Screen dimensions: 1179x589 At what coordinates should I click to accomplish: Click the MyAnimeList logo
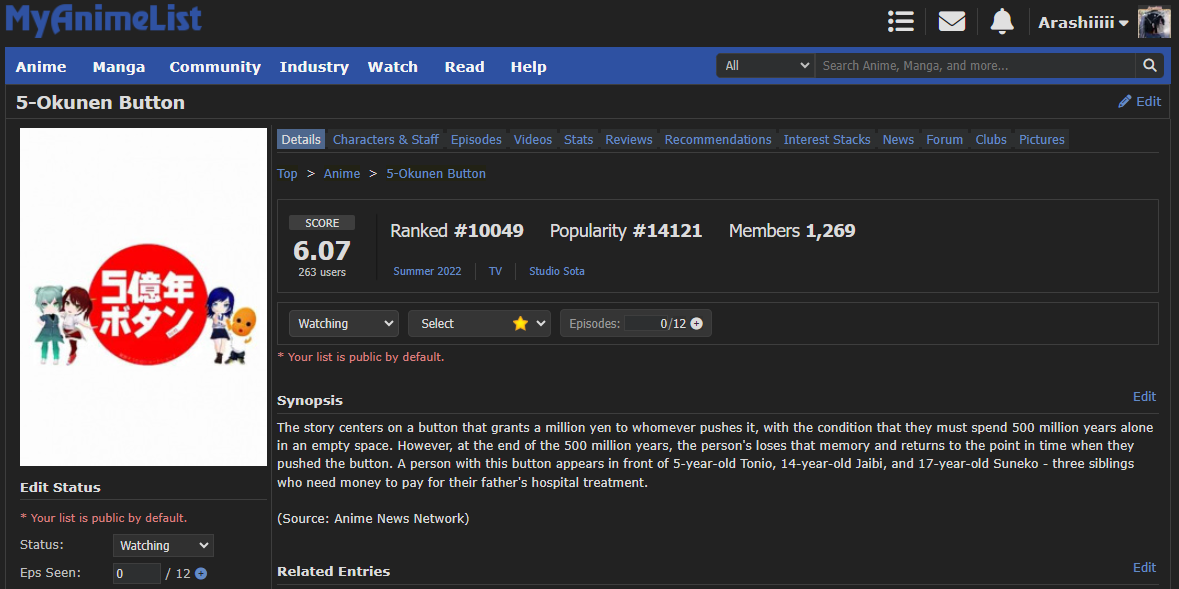click(104, 19)
